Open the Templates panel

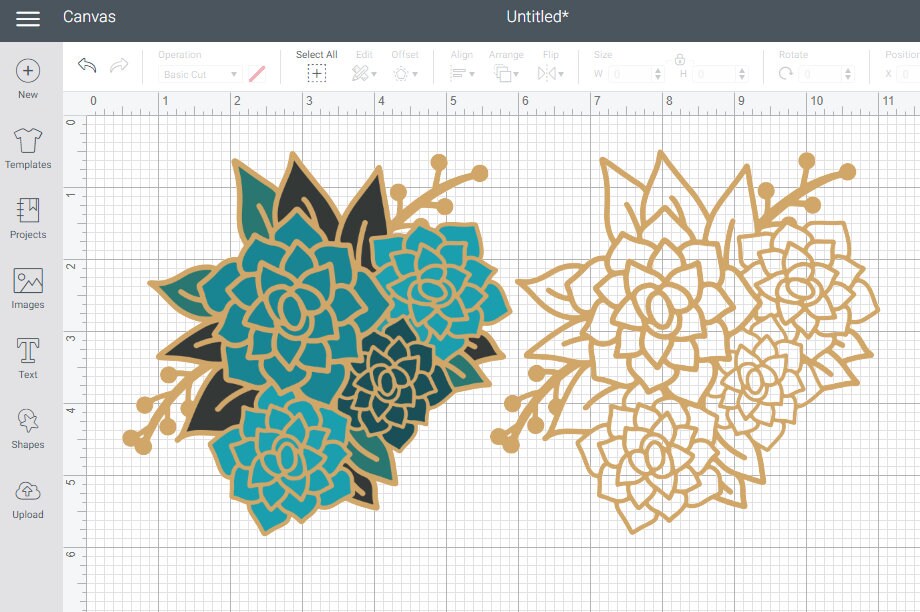point(27,146)
